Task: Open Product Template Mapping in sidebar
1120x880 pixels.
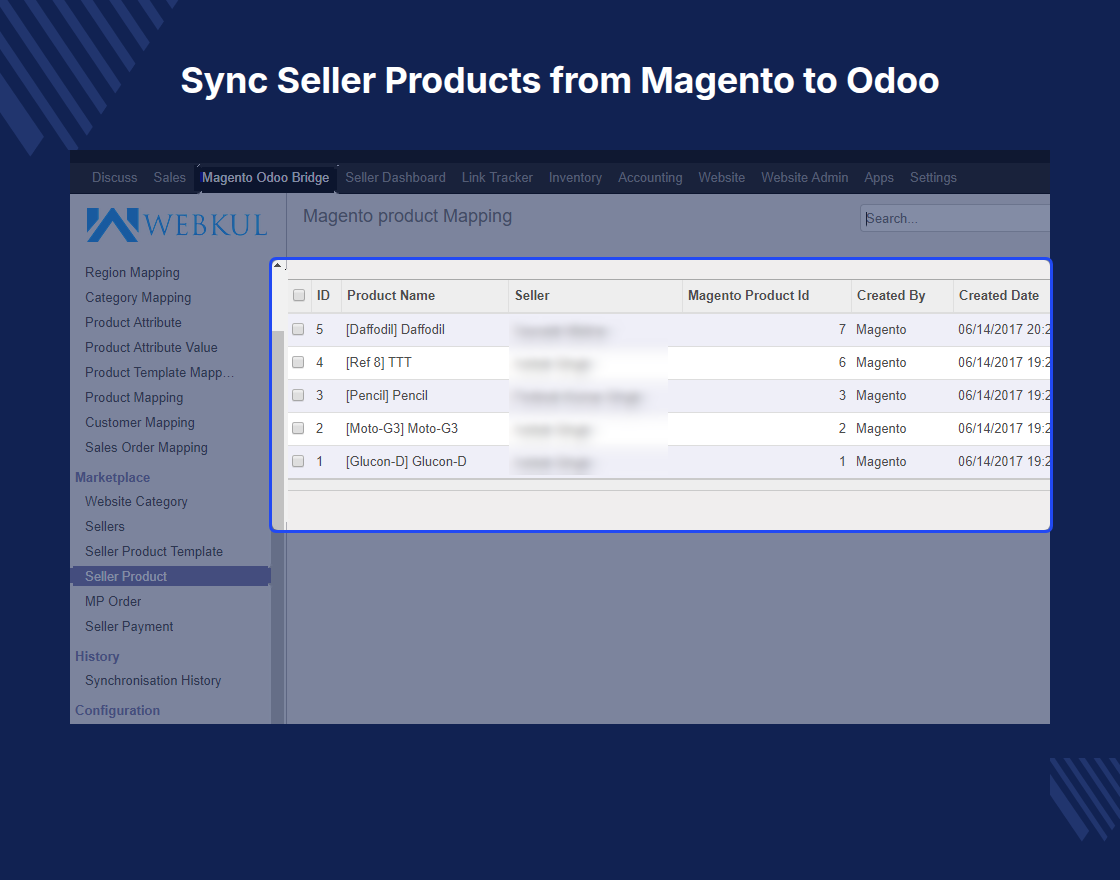Action: (x=159, y=372)
